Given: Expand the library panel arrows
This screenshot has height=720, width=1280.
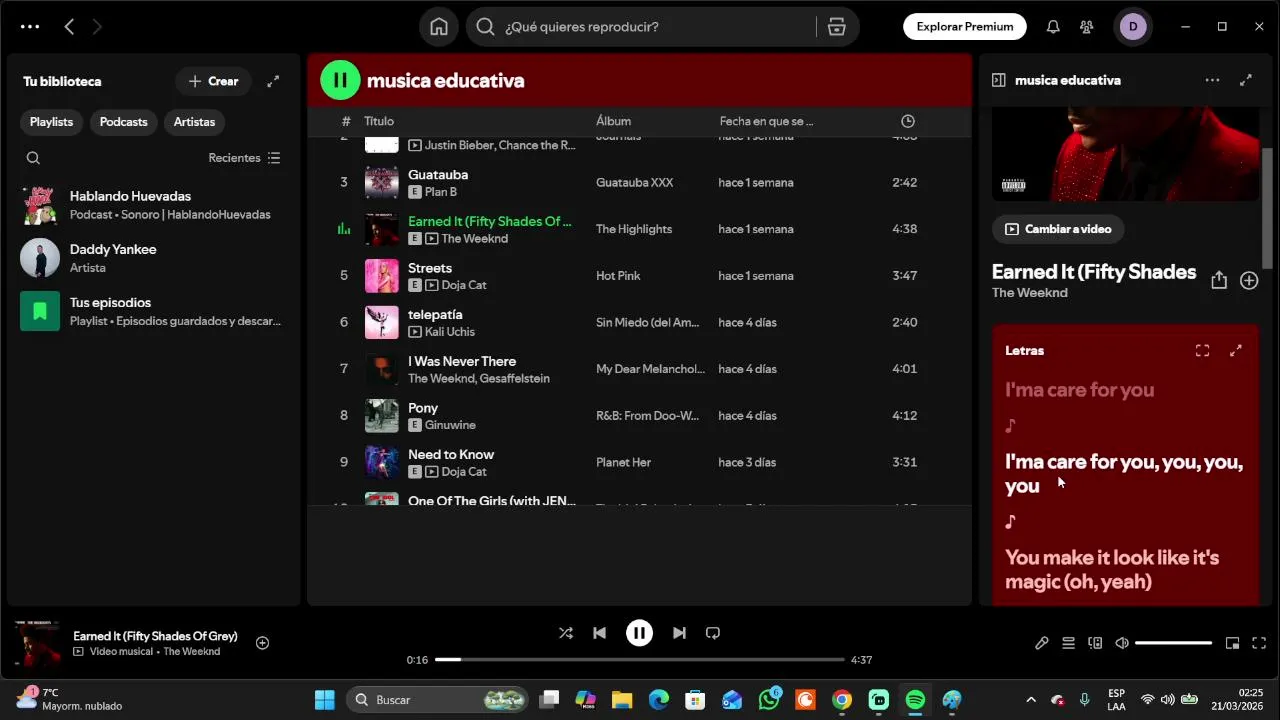Looking at the screenshot, I should (273, 81).
